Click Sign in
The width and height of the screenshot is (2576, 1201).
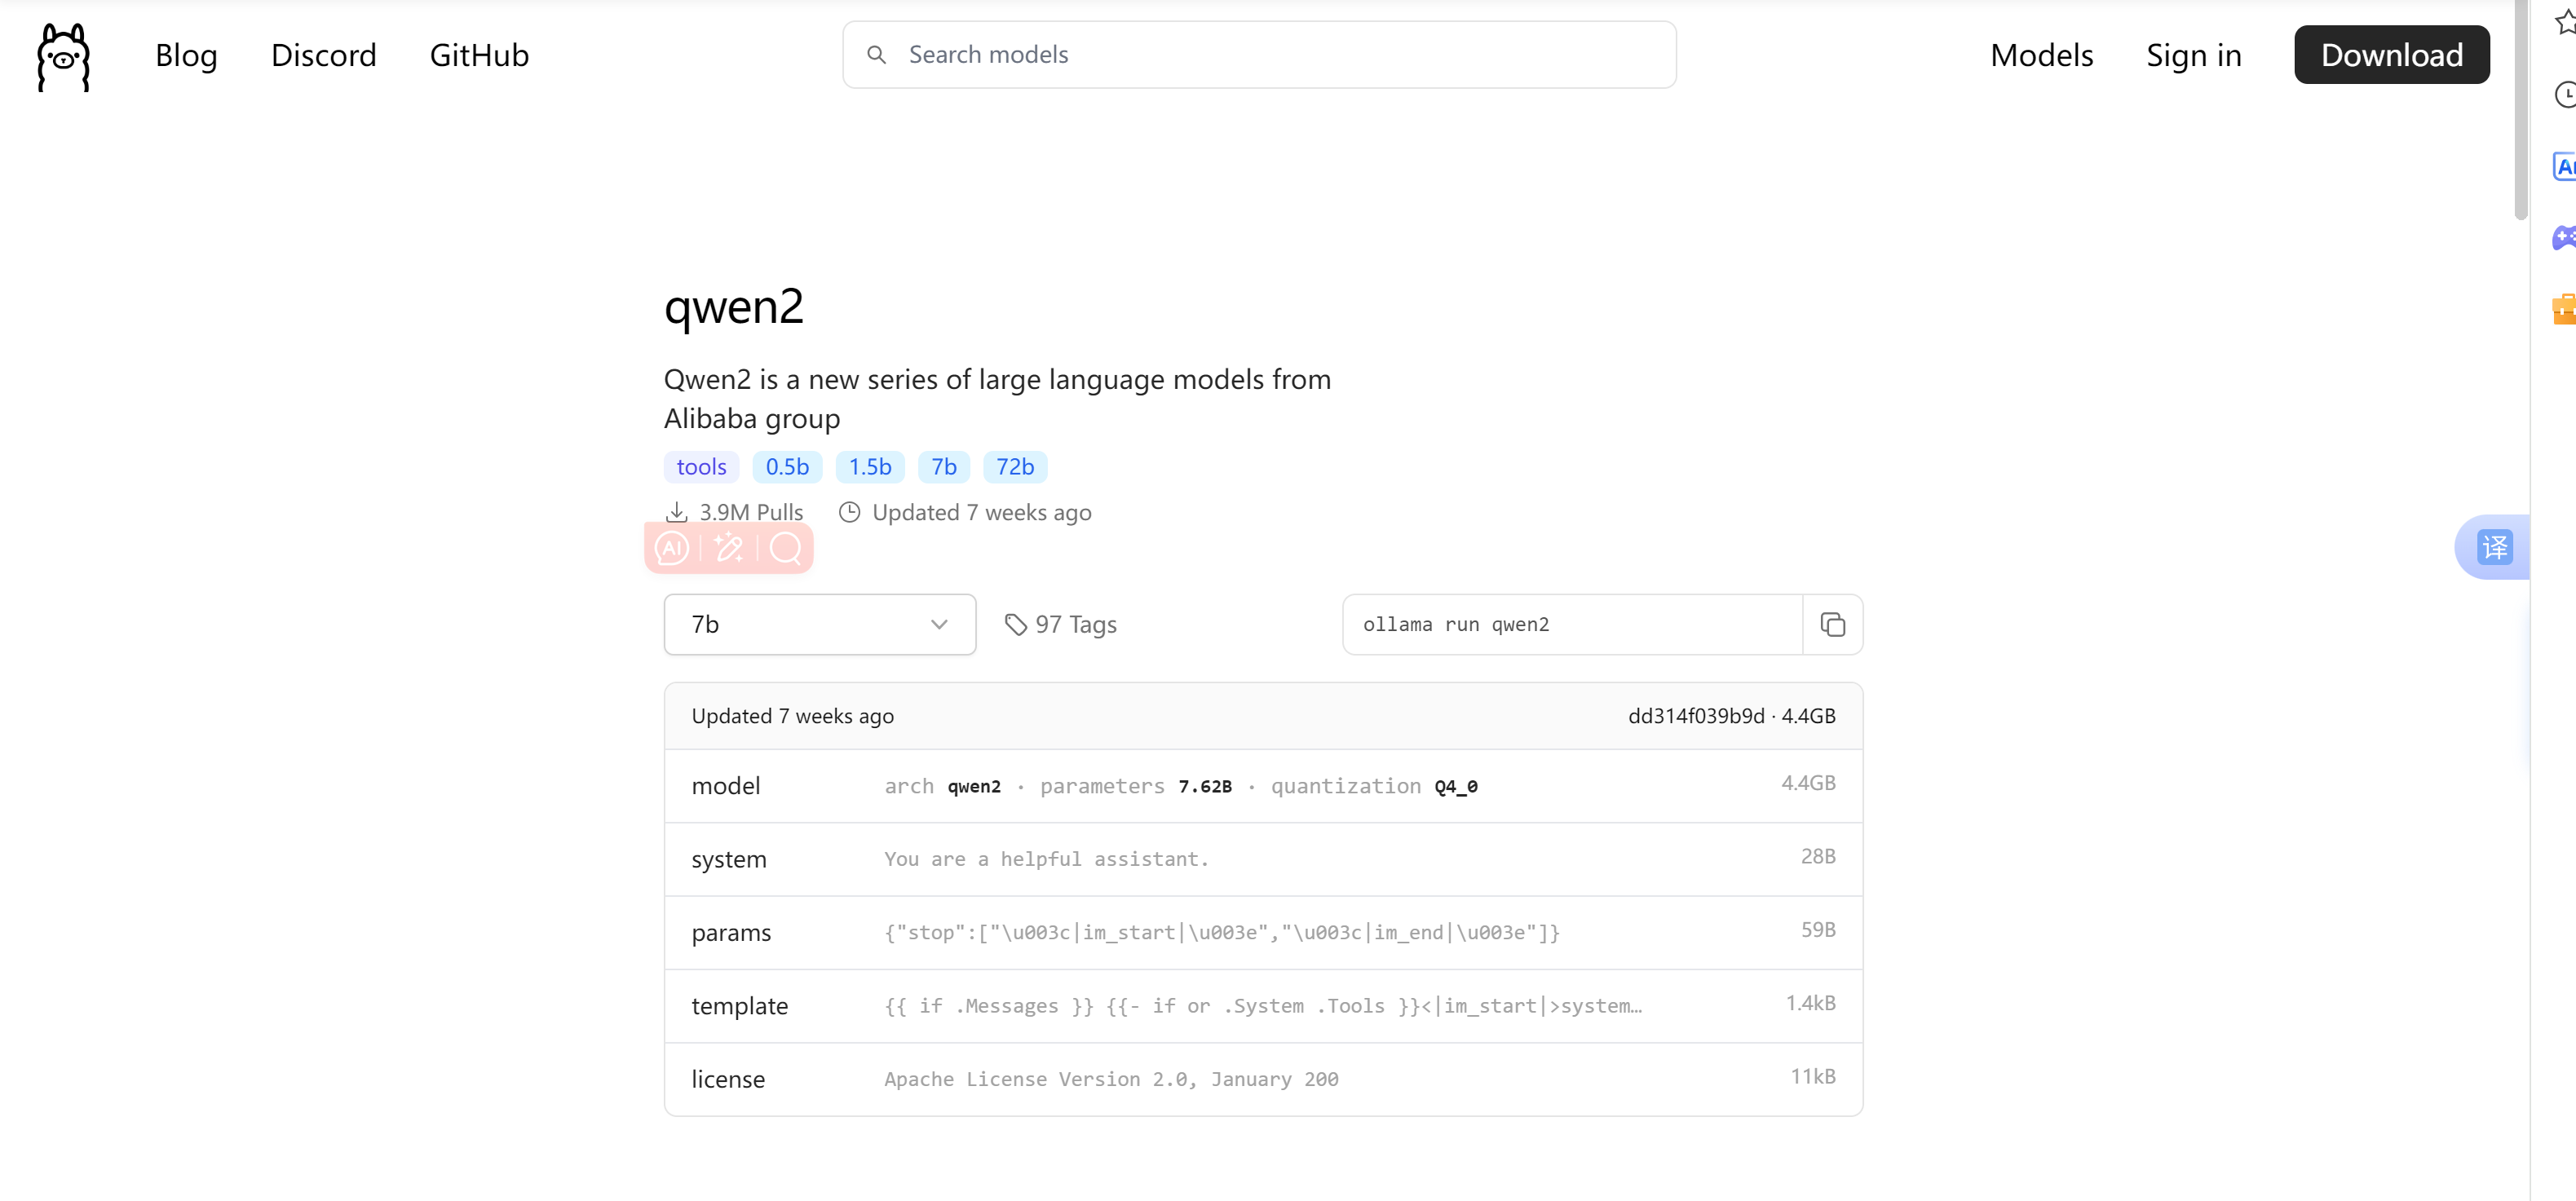2193,55
